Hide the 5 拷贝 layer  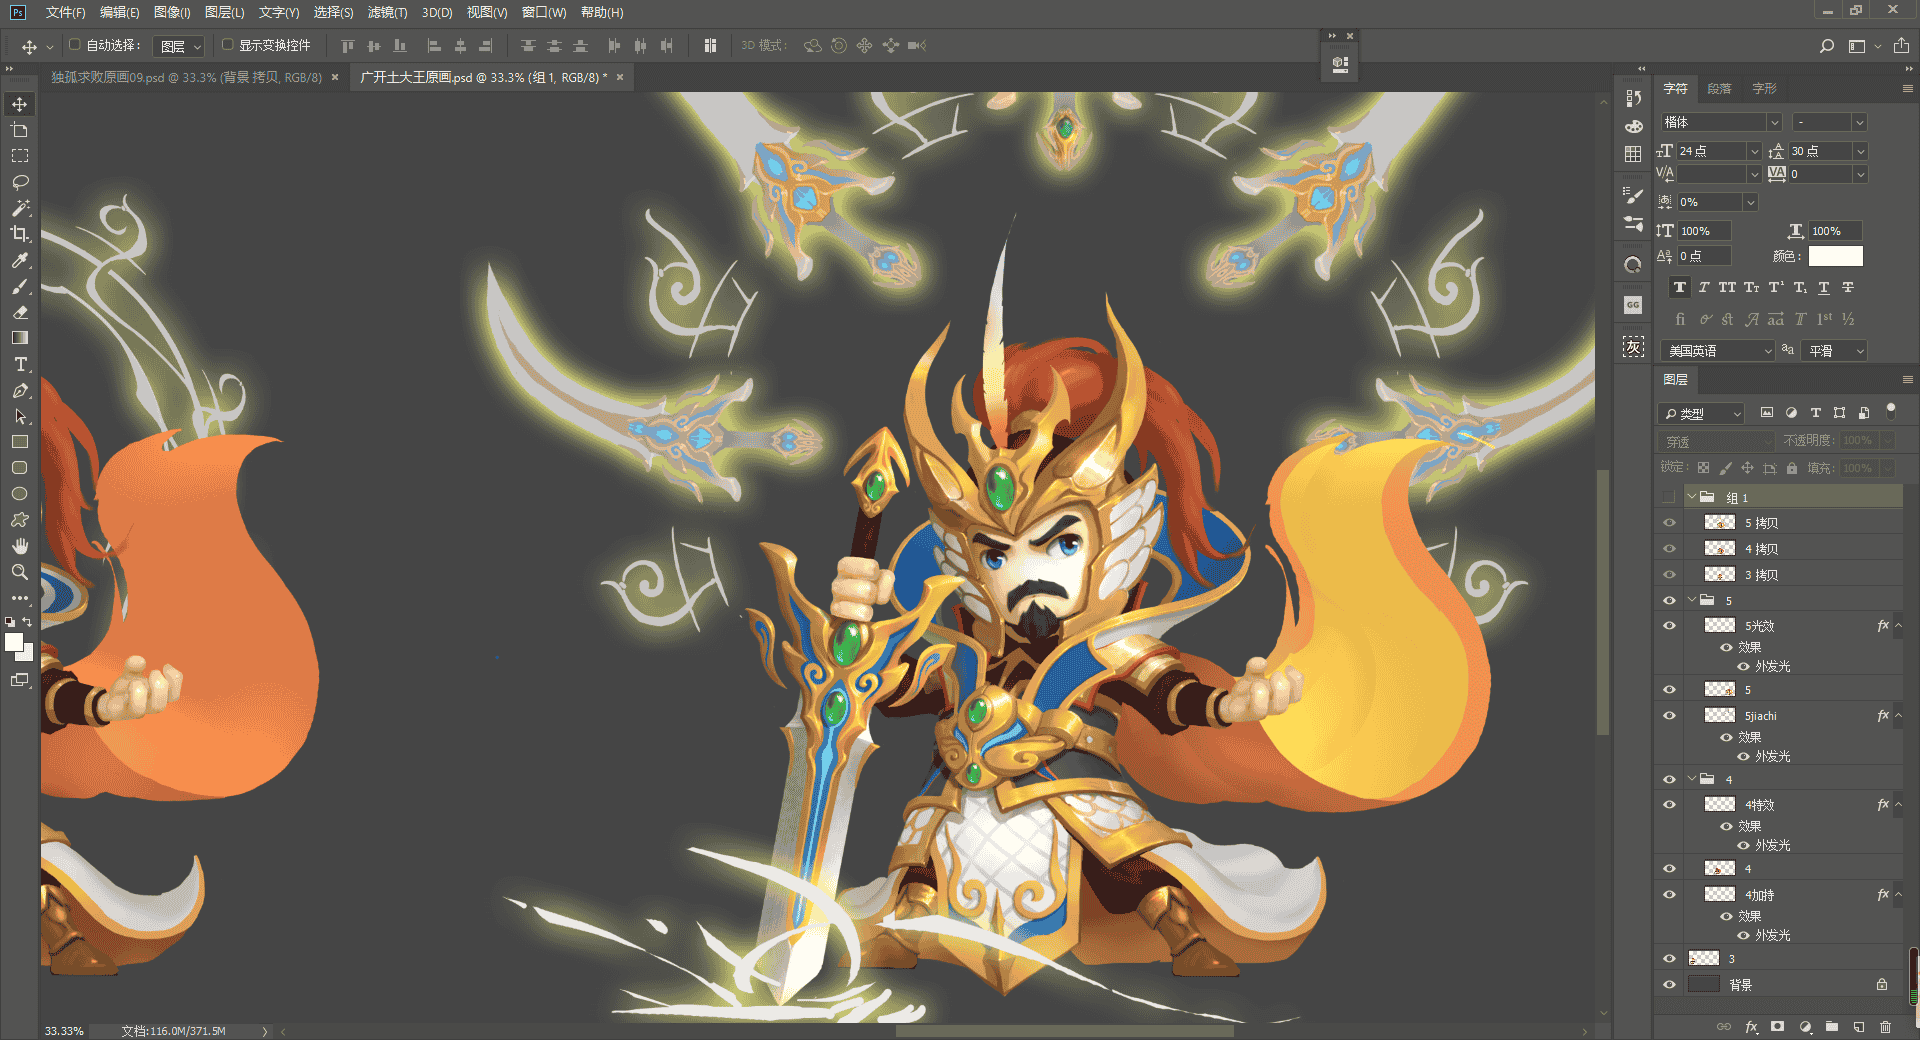(x=1669, y=523)
